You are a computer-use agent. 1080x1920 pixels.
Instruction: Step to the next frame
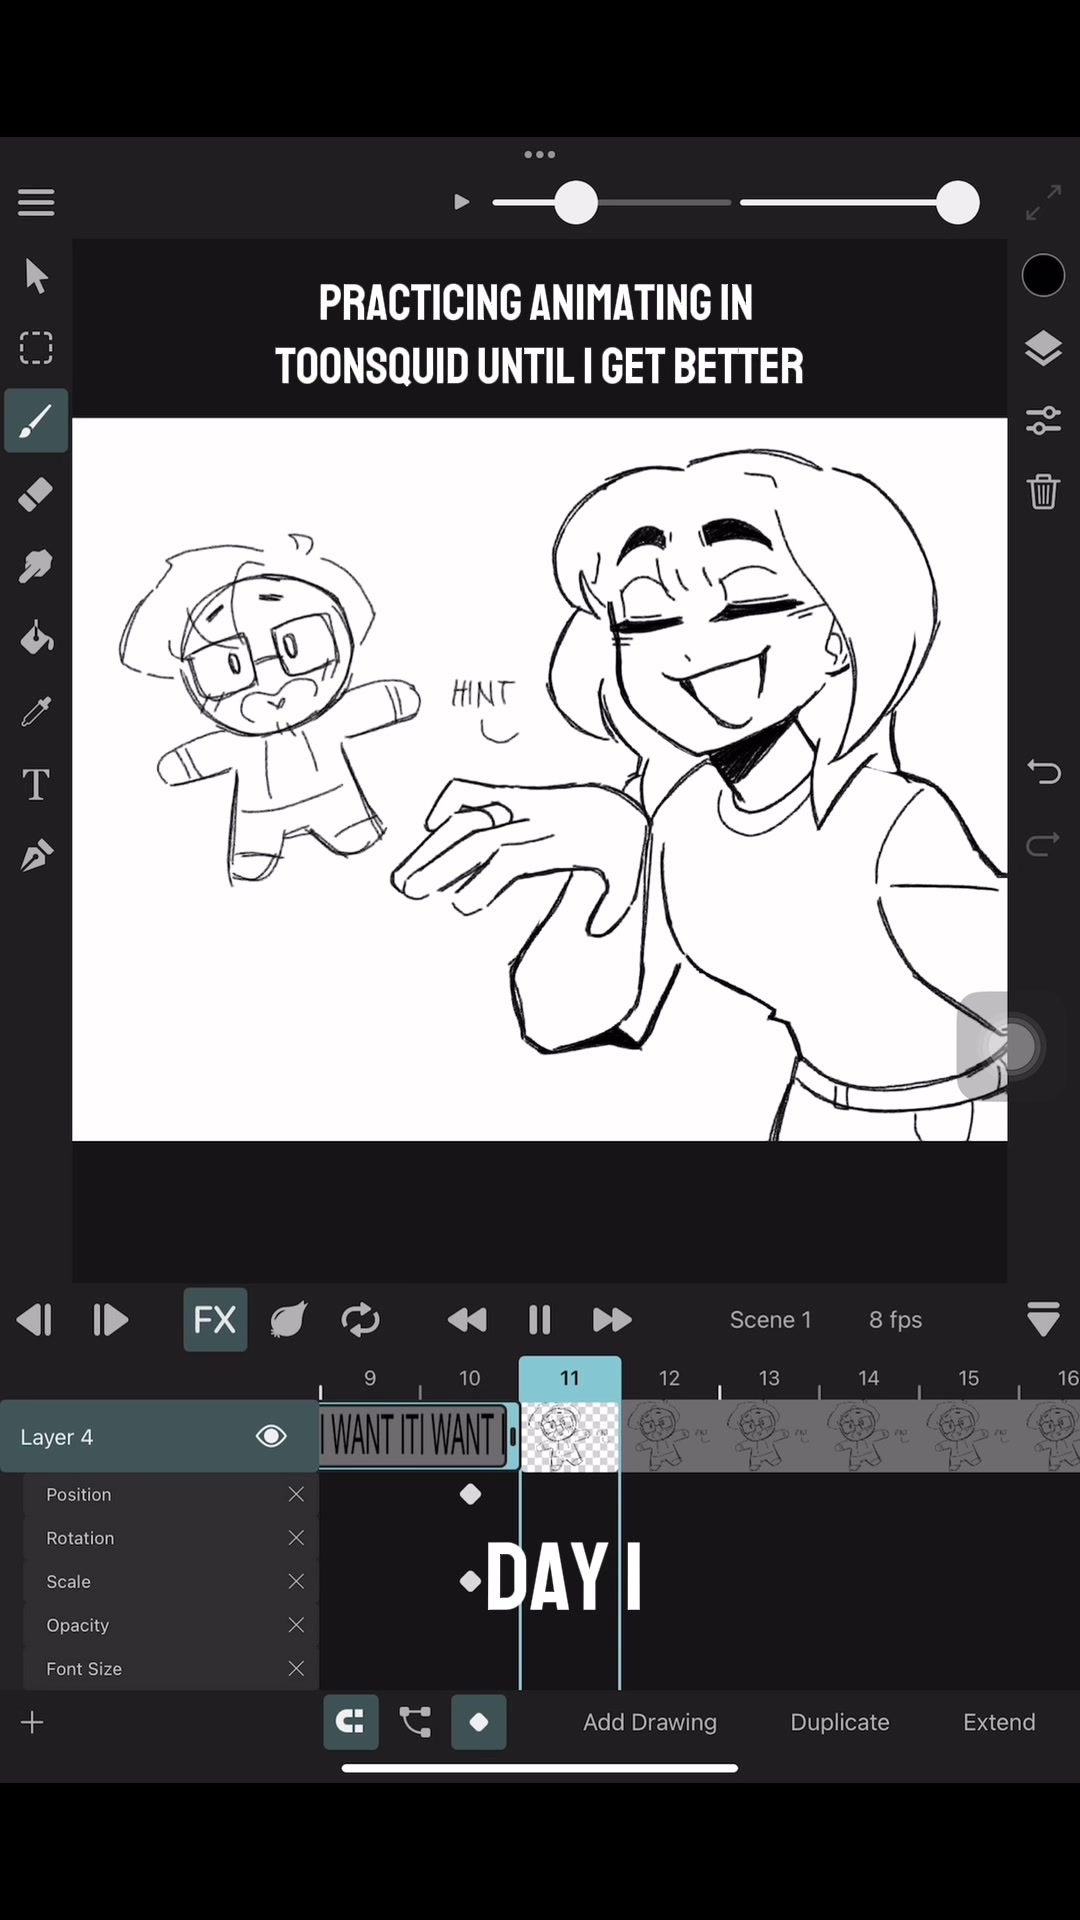pyautogui.click(x=110, y=1320)
